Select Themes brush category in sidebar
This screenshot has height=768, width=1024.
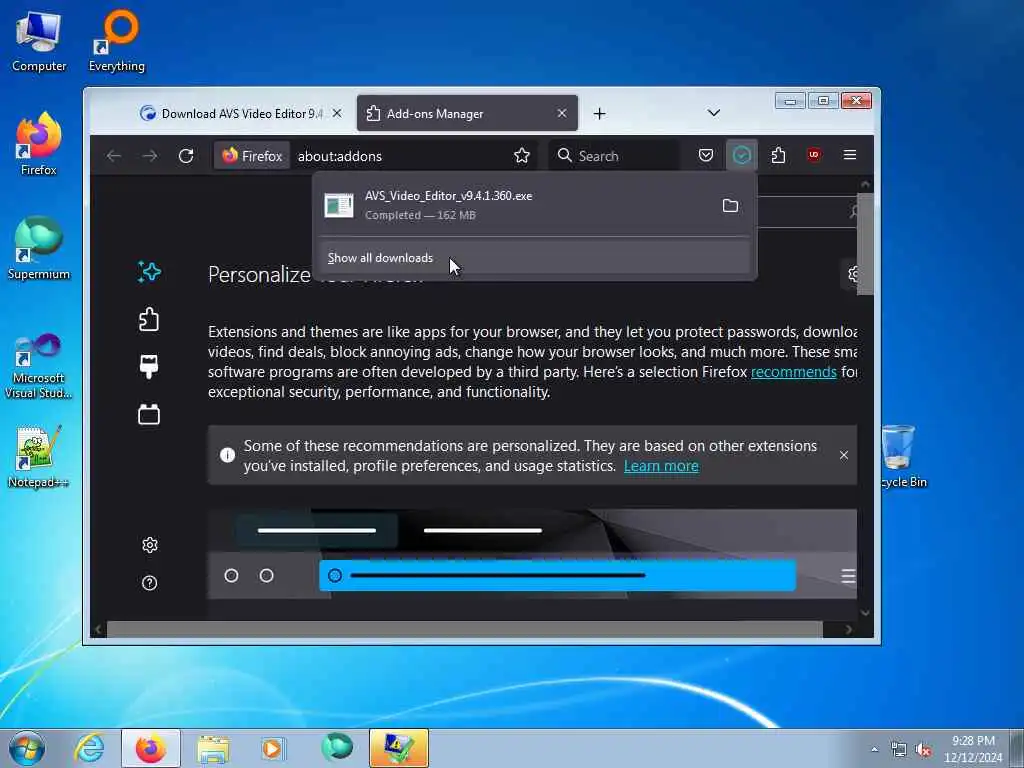(x=149, y=366)
